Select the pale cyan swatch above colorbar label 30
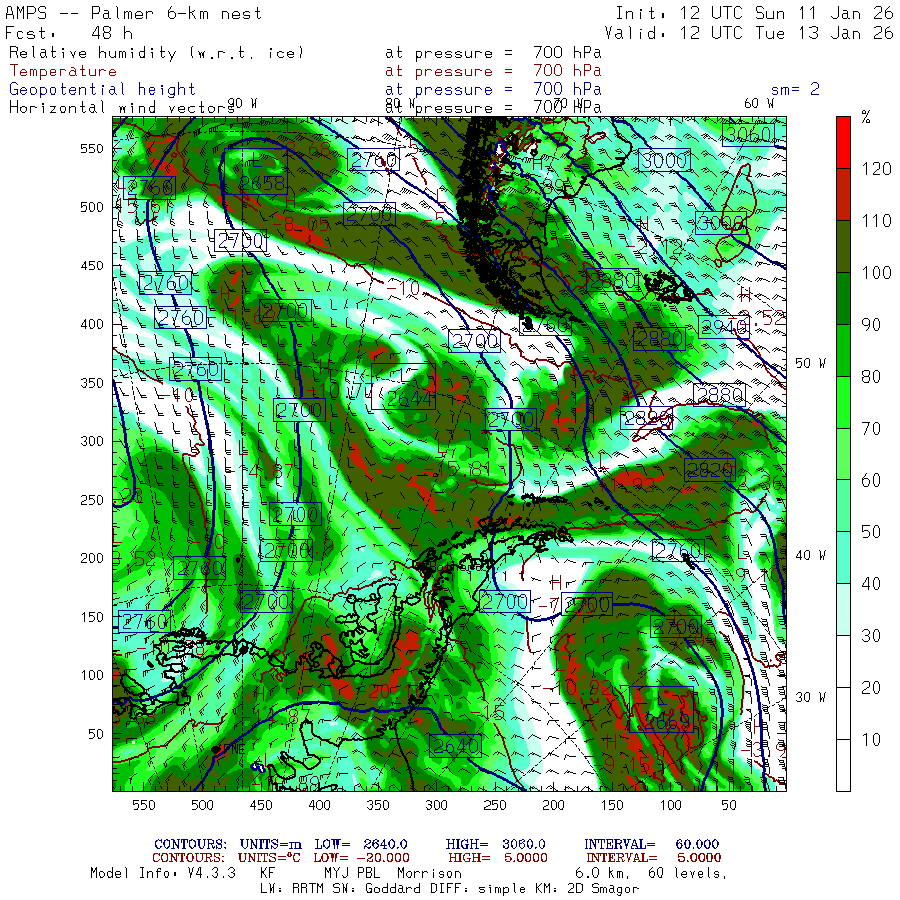Screen dimensions: 900x900 (845, 609)
